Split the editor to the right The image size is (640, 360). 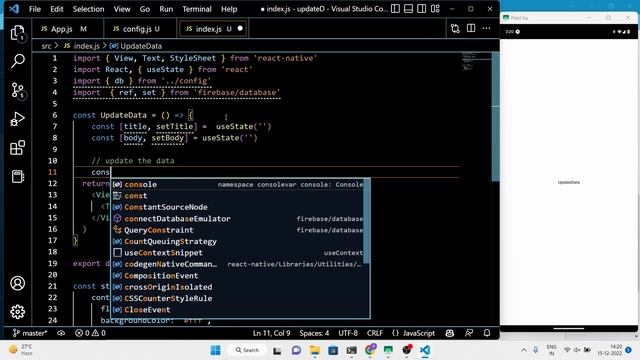[471, 28]
